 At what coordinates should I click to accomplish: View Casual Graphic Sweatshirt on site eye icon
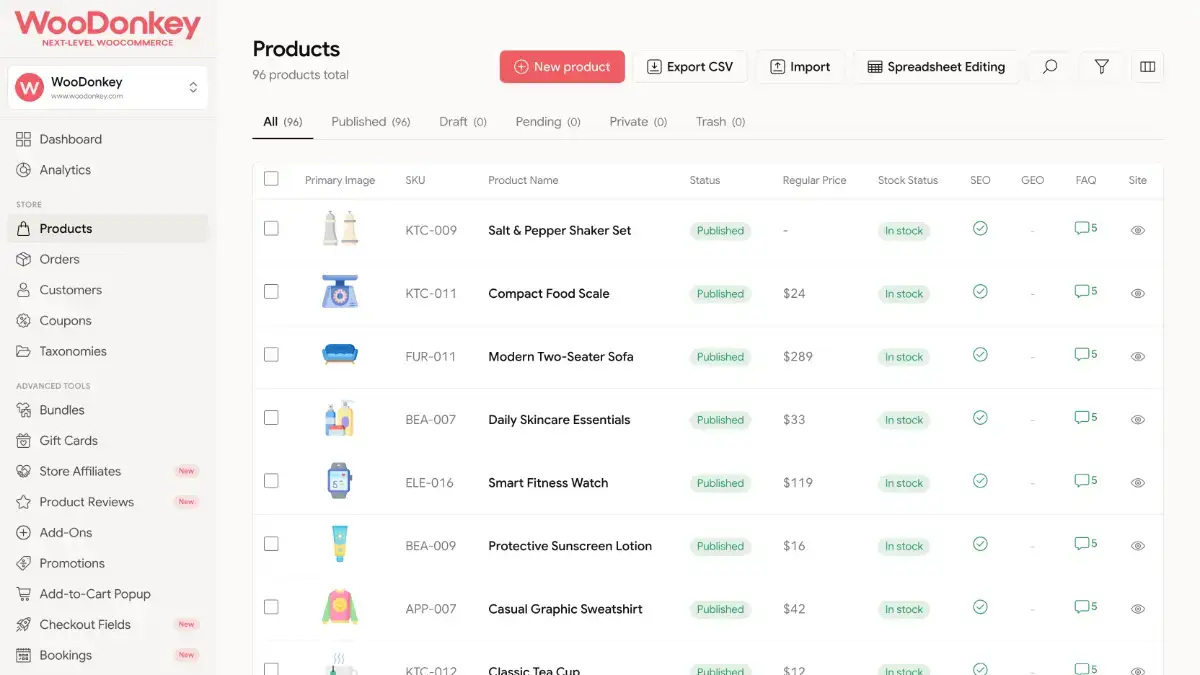point(1137,609)
